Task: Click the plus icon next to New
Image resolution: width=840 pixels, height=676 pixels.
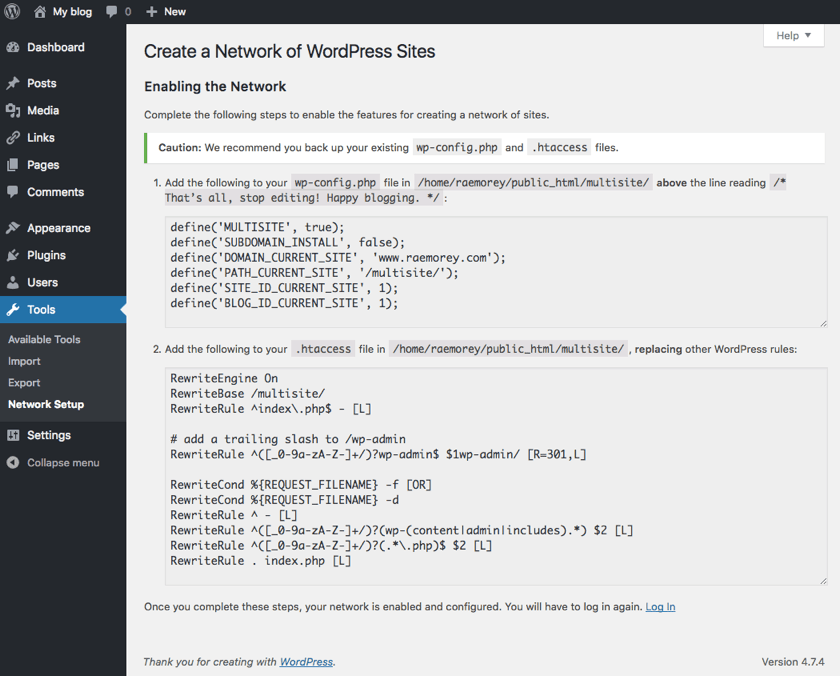Action: coord(152,12)
